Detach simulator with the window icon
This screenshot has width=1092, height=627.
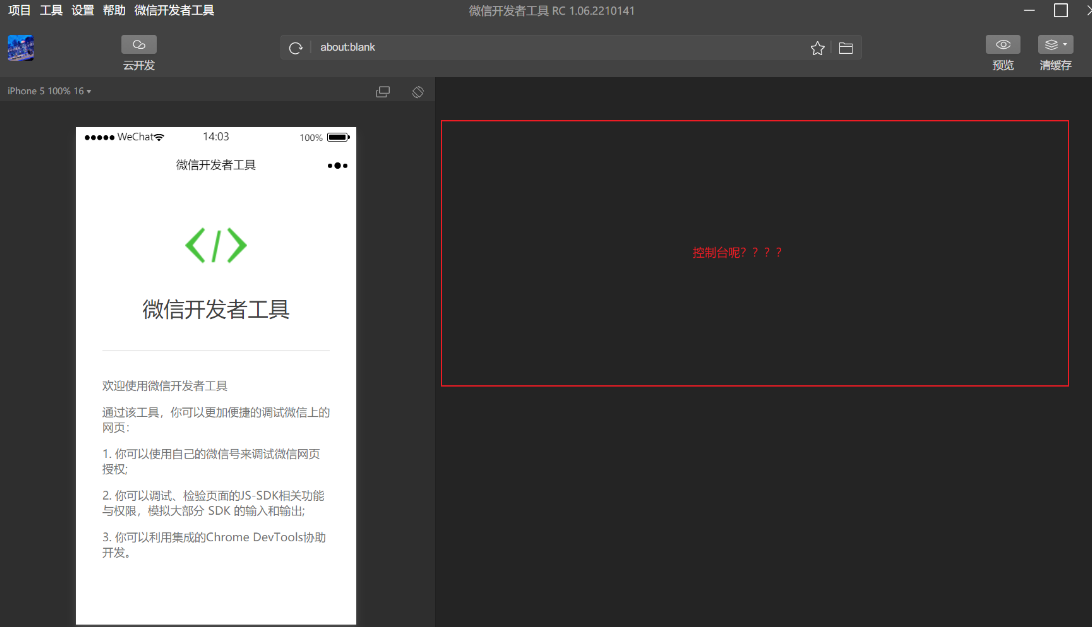click(x=383, y=92)
